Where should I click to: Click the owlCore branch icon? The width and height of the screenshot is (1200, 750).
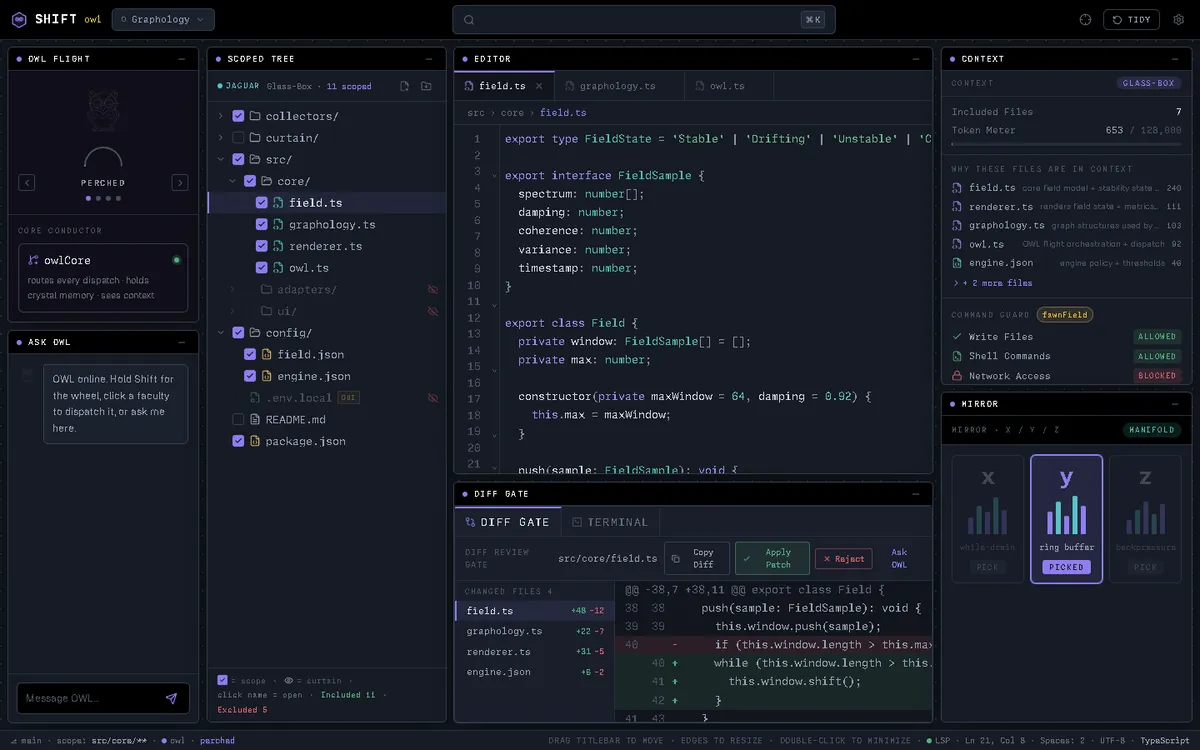[x=33, y=260]
